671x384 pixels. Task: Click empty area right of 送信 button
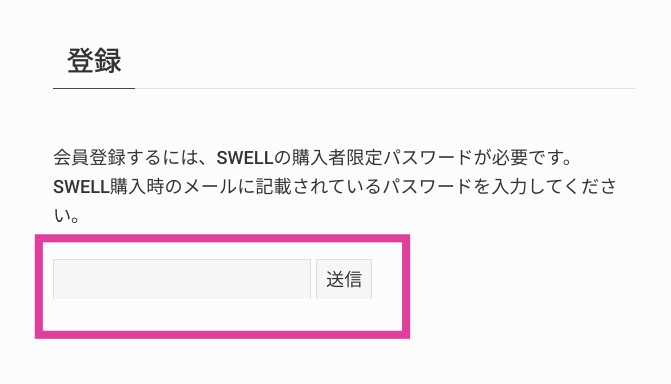pyautogui.click(x=387, y=279)
